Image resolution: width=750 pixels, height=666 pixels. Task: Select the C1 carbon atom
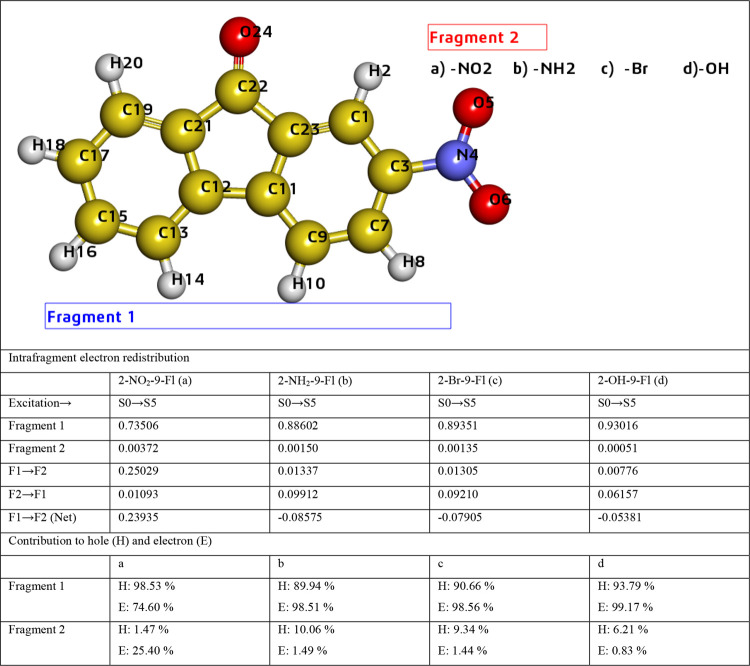351,122
